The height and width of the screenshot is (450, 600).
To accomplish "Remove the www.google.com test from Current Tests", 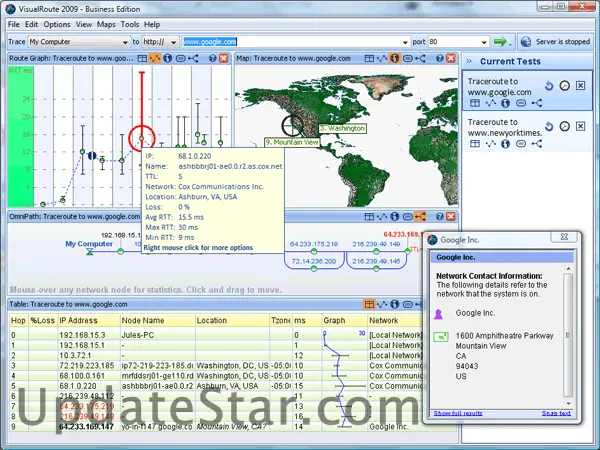I will pos(580,86).
